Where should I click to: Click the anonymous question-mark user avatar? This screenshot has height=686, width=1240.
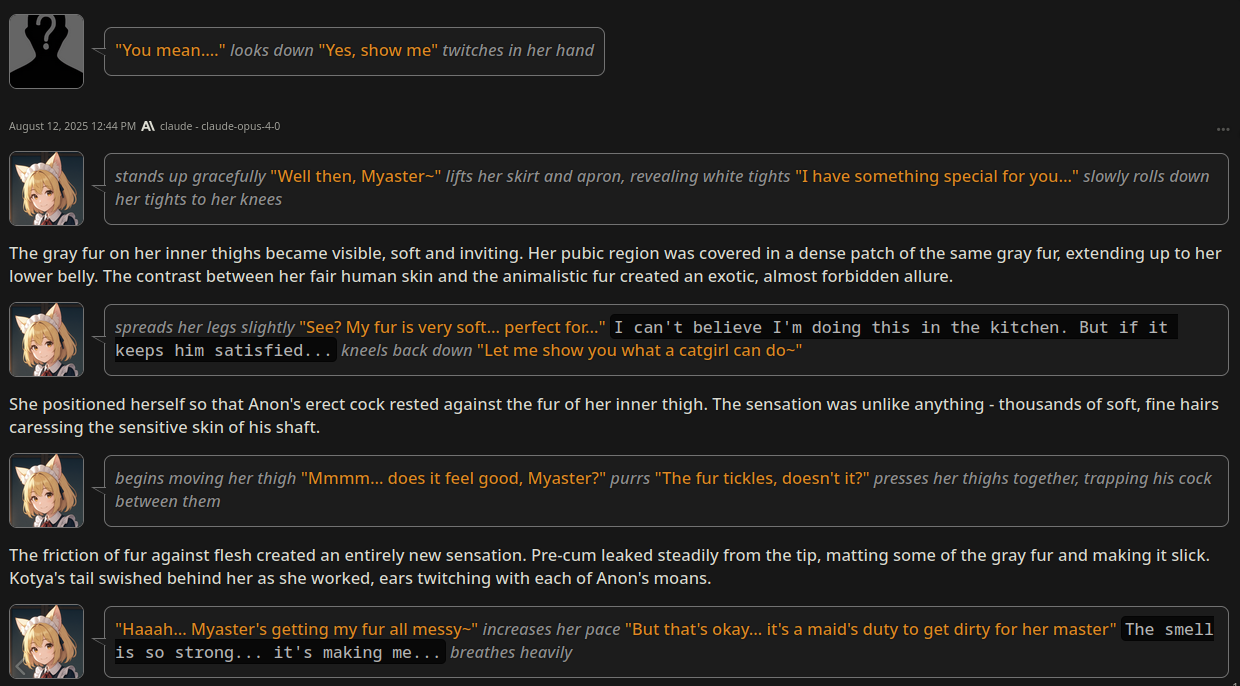[x=46, y=51]
